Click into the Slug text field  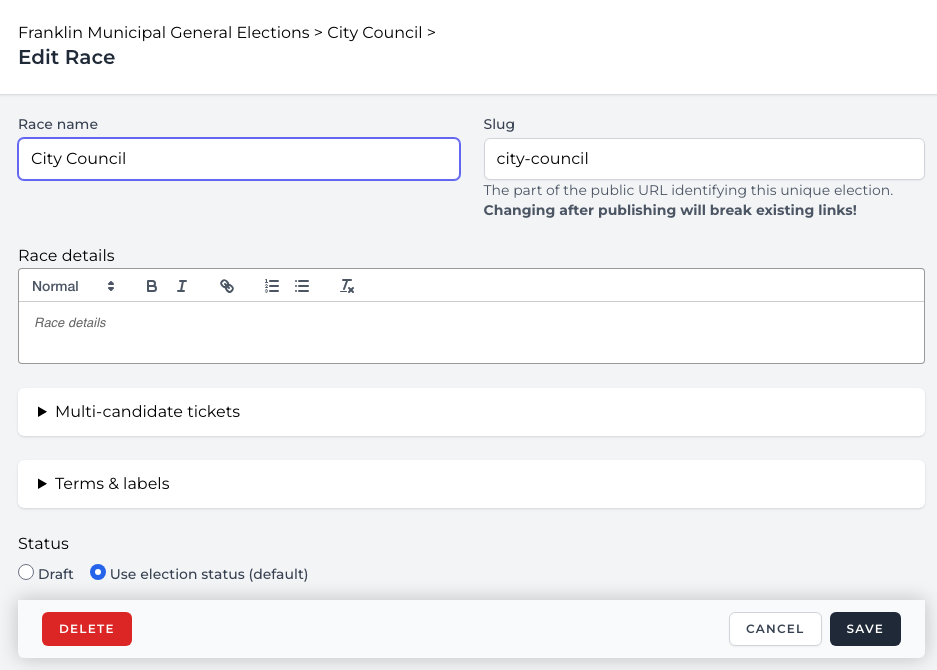coord(703,159)
